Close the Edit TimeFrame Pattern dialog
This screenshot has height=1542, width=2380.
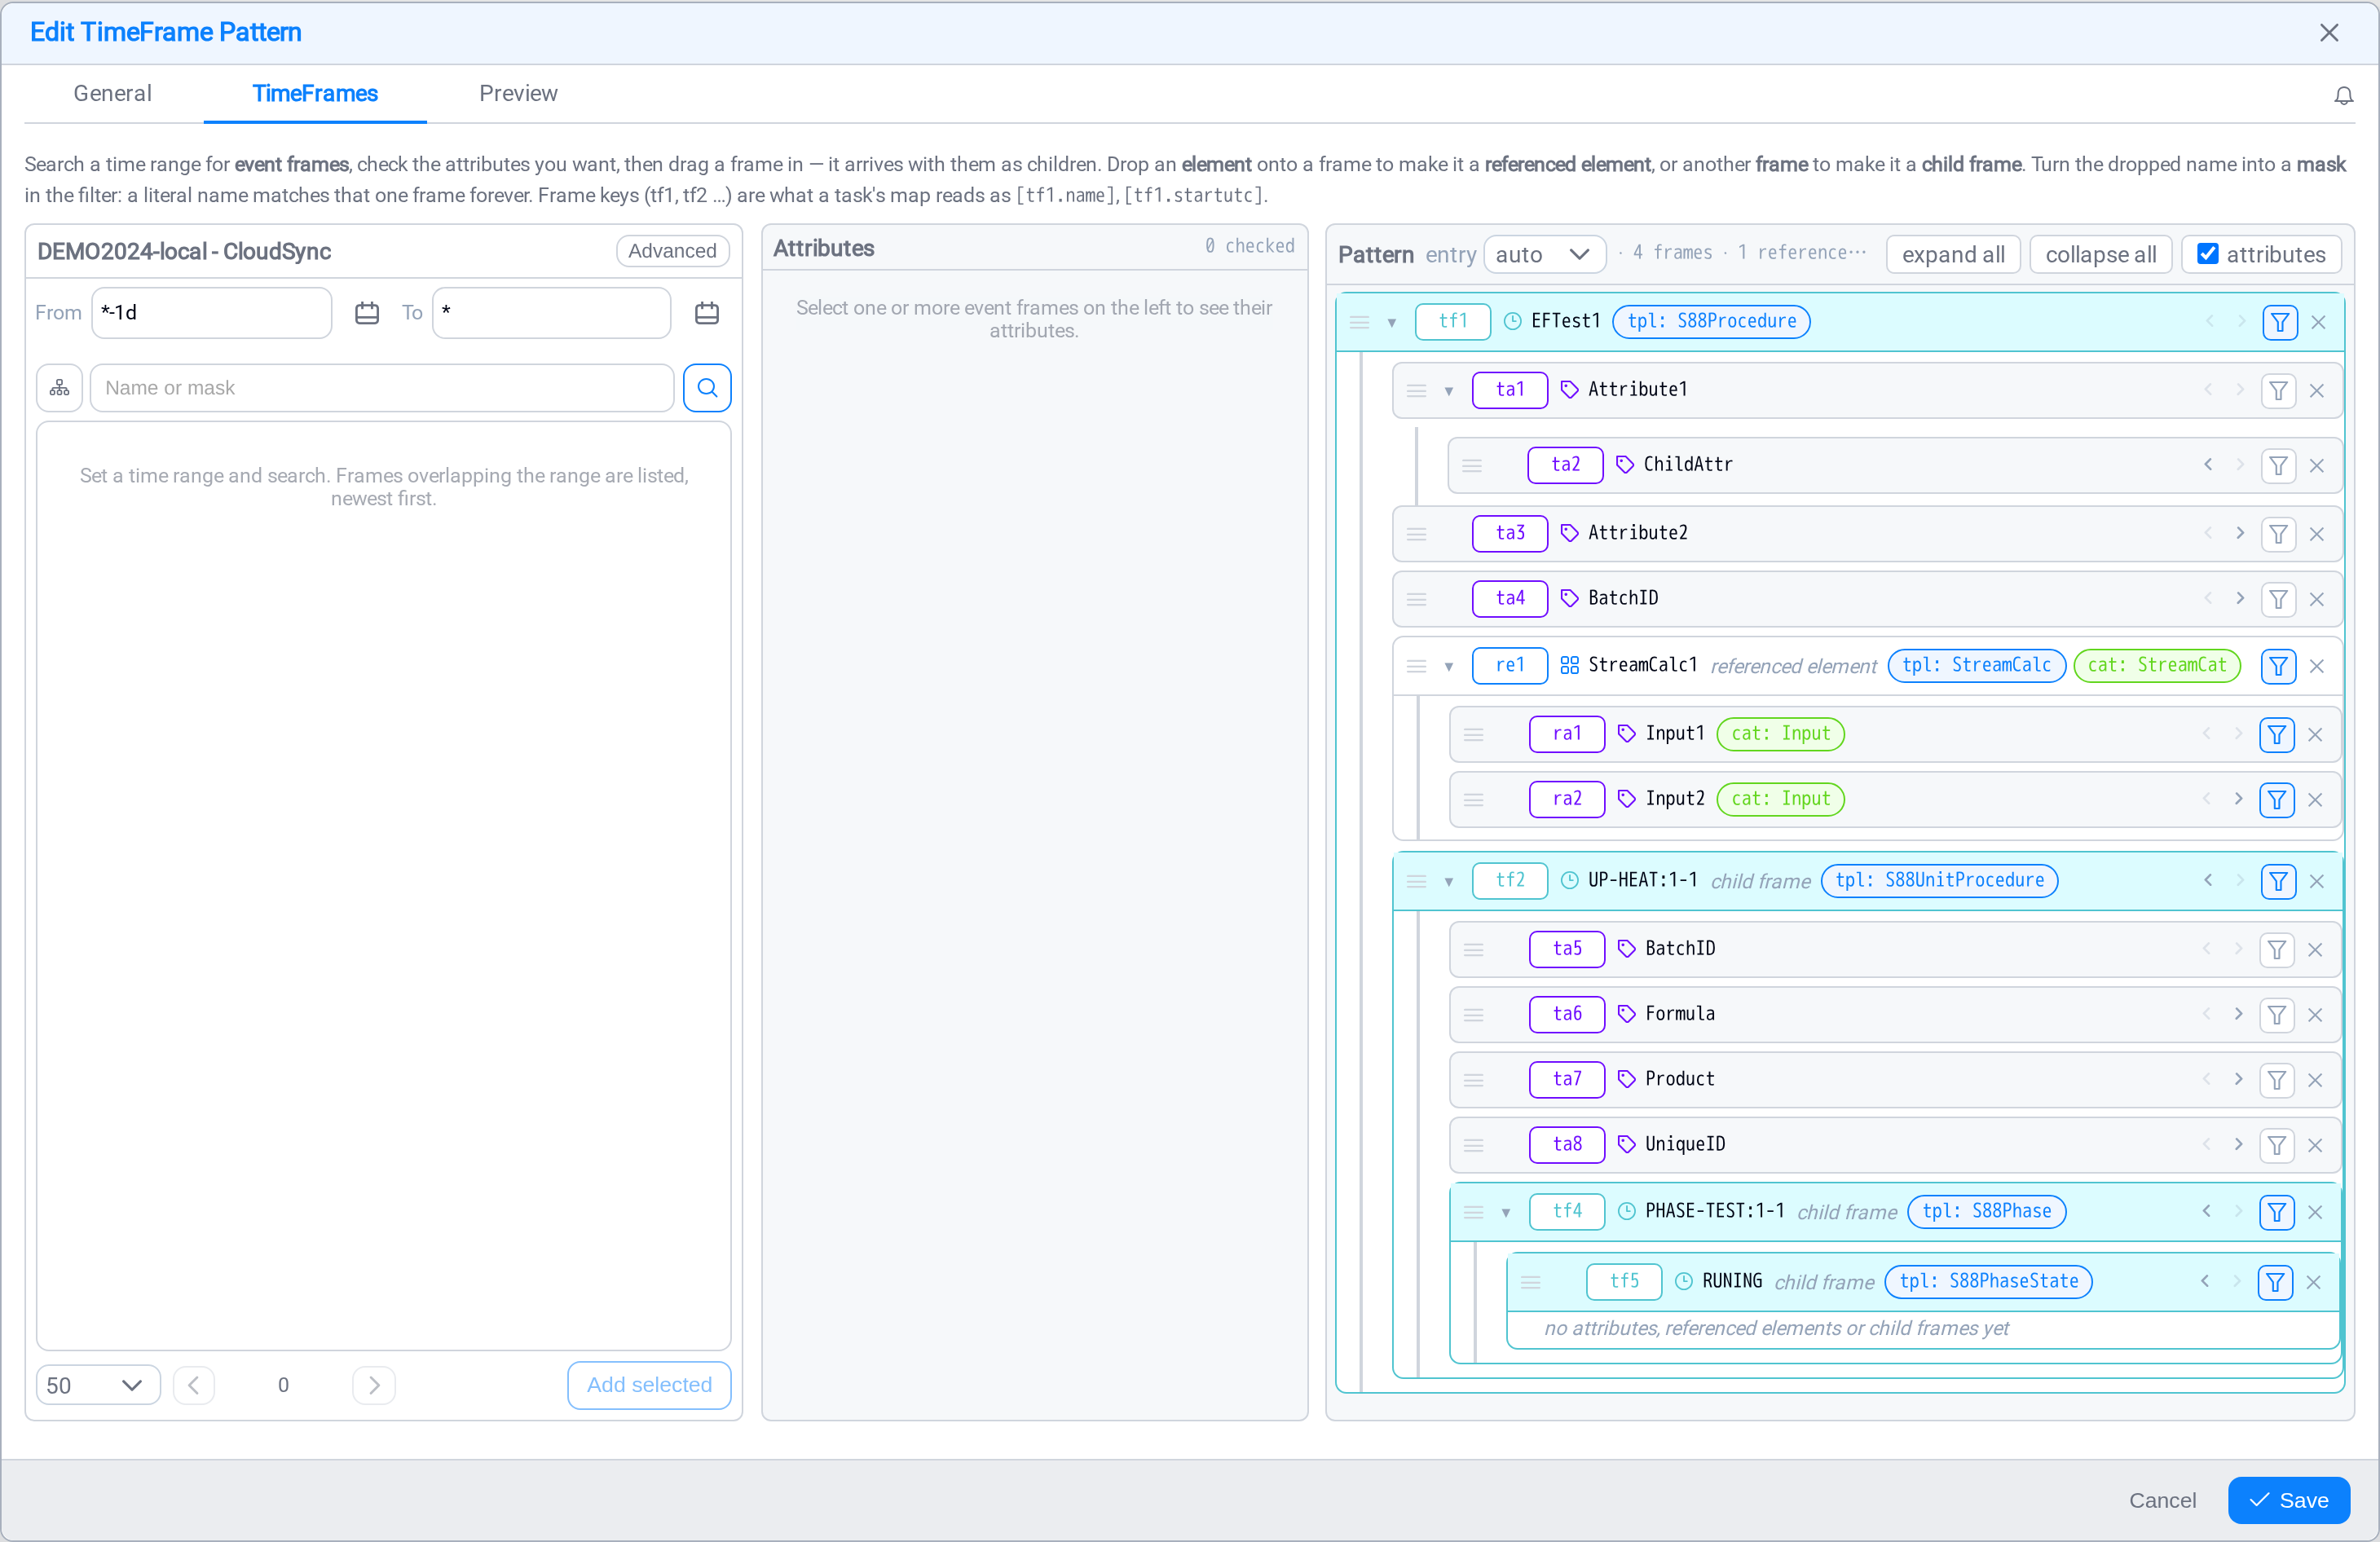(x=2329, y=33)
